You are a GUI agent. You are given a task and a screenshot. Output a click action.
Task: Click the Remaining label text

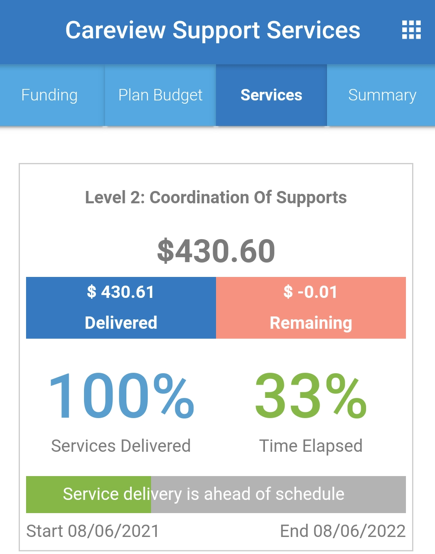coord(311,323)
